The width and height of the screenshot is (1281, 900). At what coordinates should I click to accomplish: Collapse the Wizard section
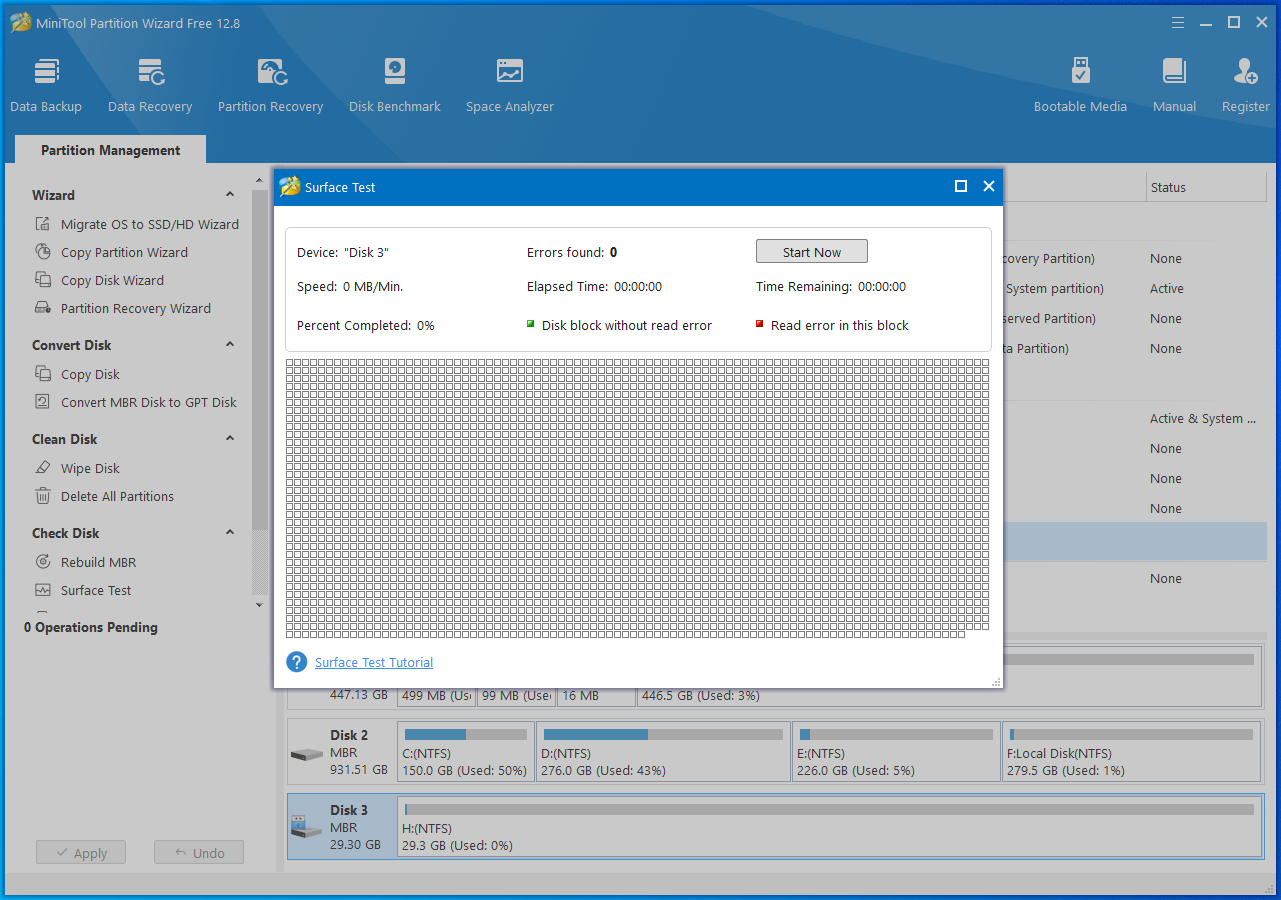pos(230,195)
